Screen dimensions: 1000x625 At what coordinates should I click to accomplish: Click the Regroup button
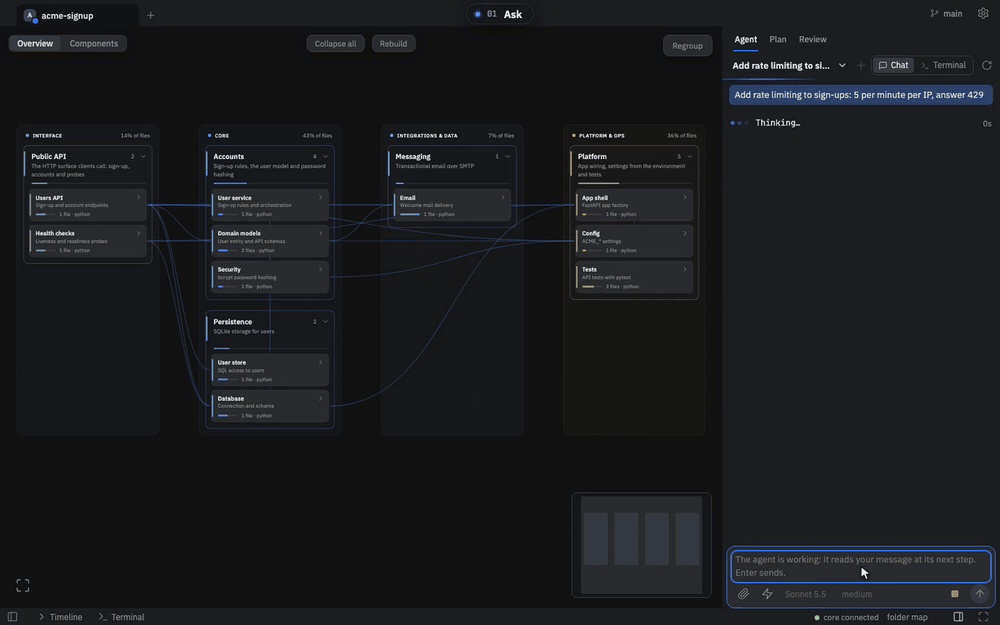click(x=688, y=45)
